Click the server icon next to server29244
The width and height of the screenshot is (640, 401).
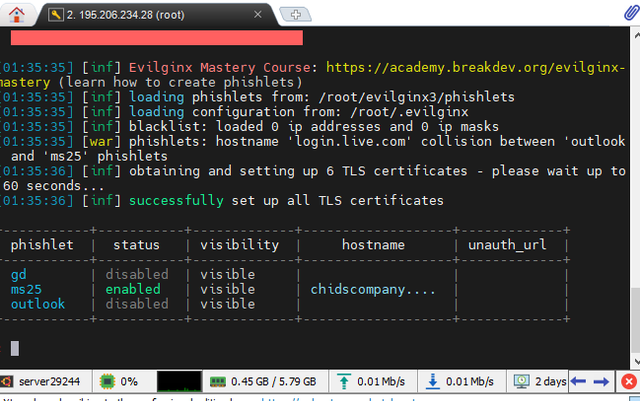(7, 381)
